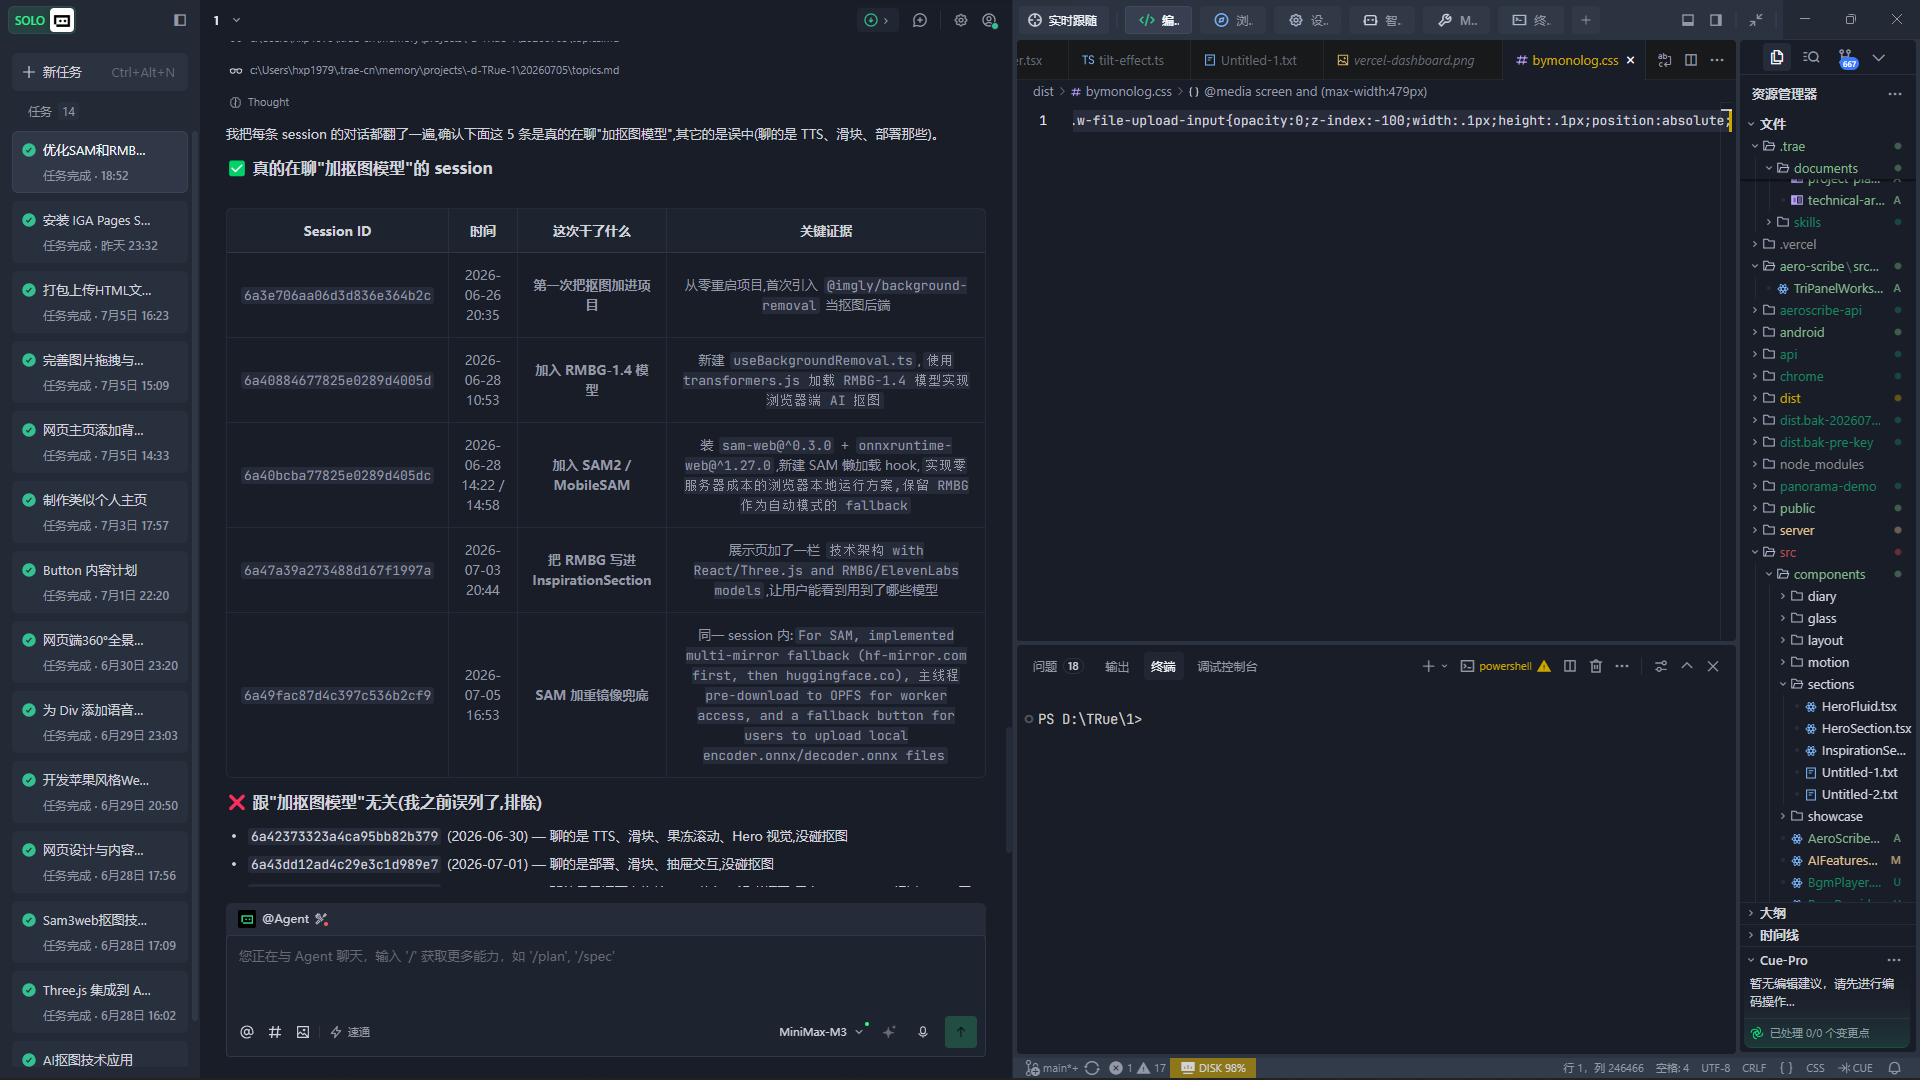Synchronize changes in status bar
This screenshot has height=1080, width=1920.
[x=1092, y=1068]
